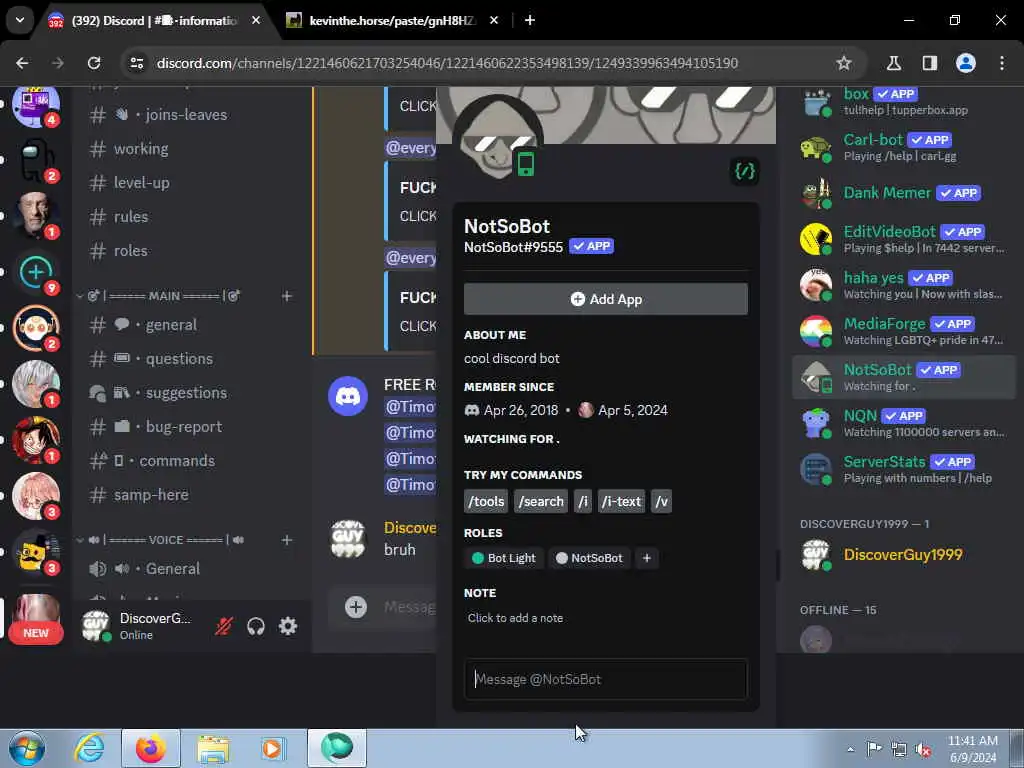Select the /i-text command chip
This screenshot has width=1024, height=768.
(x=621, y=502)
